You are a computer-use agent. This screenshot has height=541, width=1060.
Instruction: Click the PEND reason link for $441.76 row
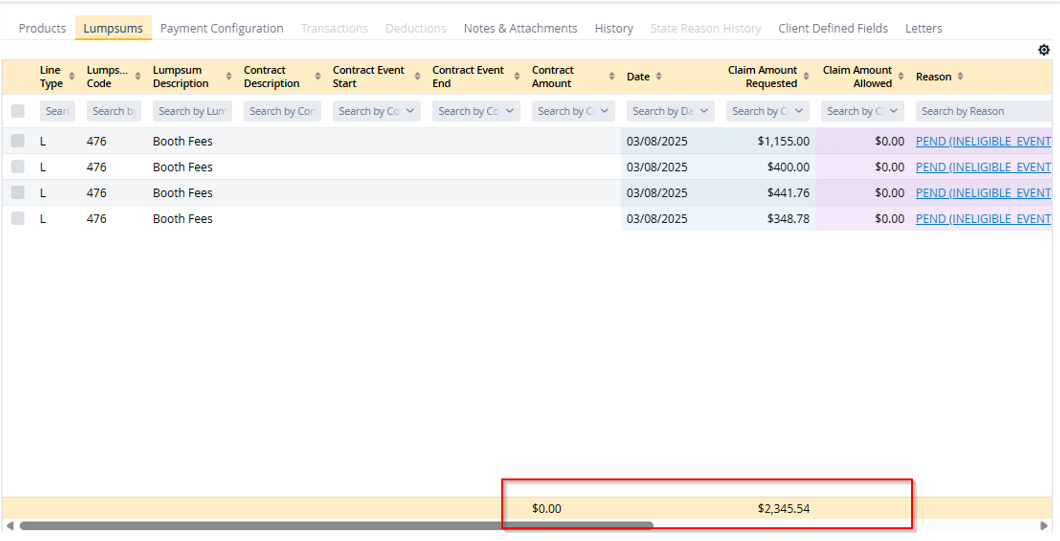(983, 193)
